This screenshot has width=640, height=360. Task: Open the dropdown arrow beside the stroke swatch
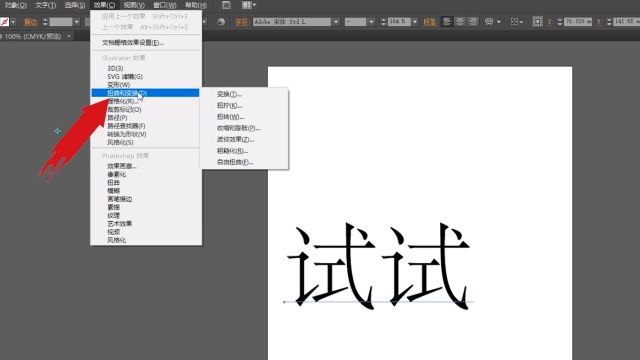[13, 22]
